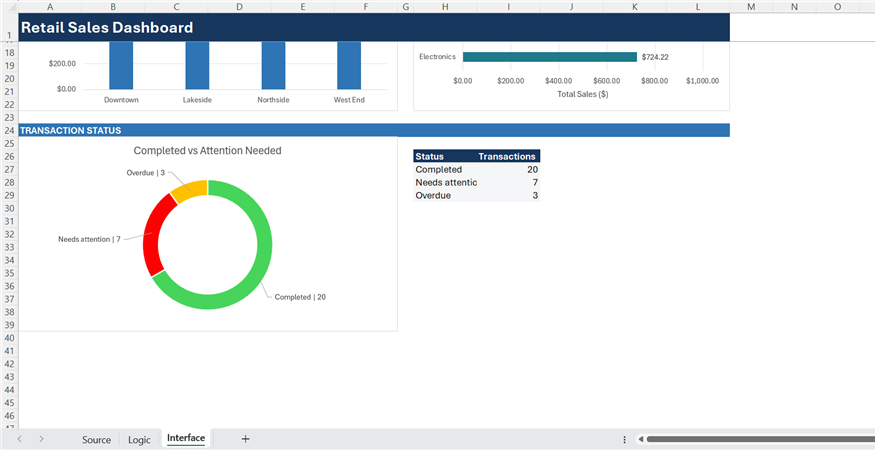The width and height of the screenshot is (875, 450).
Task: Select column O header
Action: coord(837,7)
